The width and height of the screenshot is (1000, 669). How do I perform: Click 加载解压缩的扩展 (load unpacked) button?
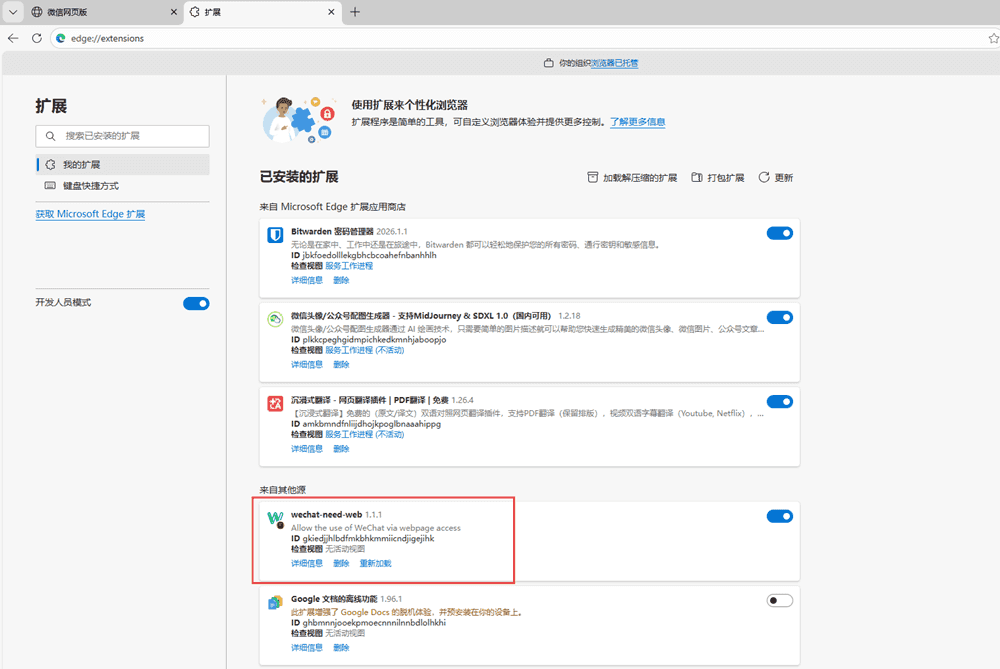point(631,177)
